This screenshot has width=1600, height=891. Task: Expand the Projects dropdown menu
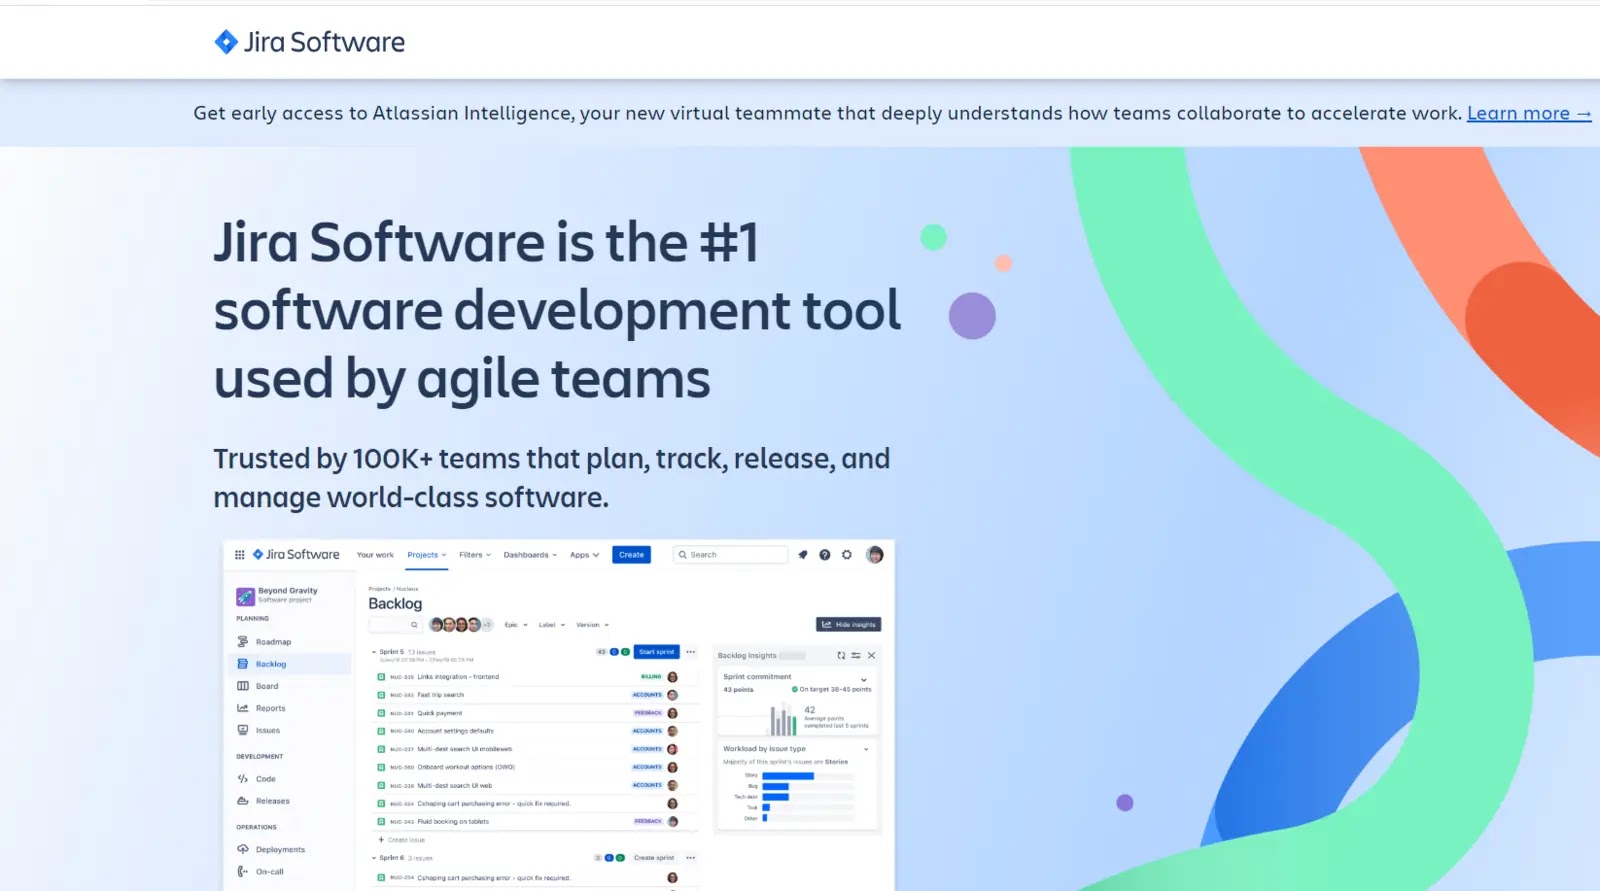(427, 555)
